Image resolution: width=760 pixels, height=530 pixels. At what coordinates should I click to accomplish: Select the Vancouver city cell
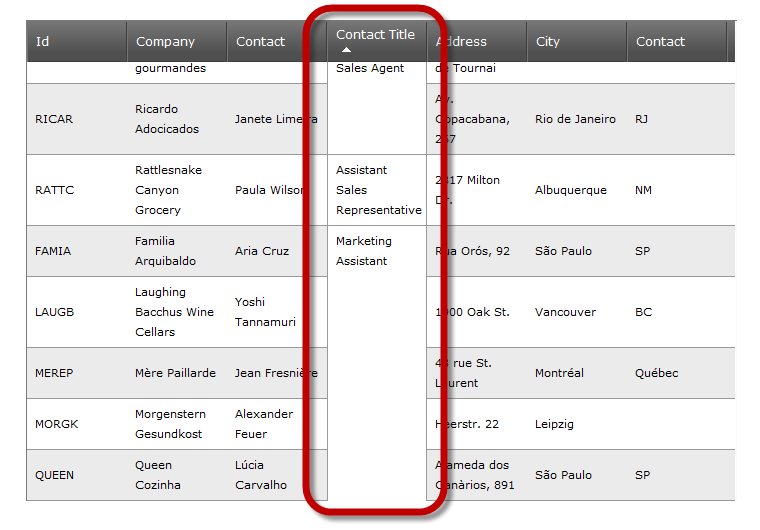pyautogui.click(x=565, y=312)
